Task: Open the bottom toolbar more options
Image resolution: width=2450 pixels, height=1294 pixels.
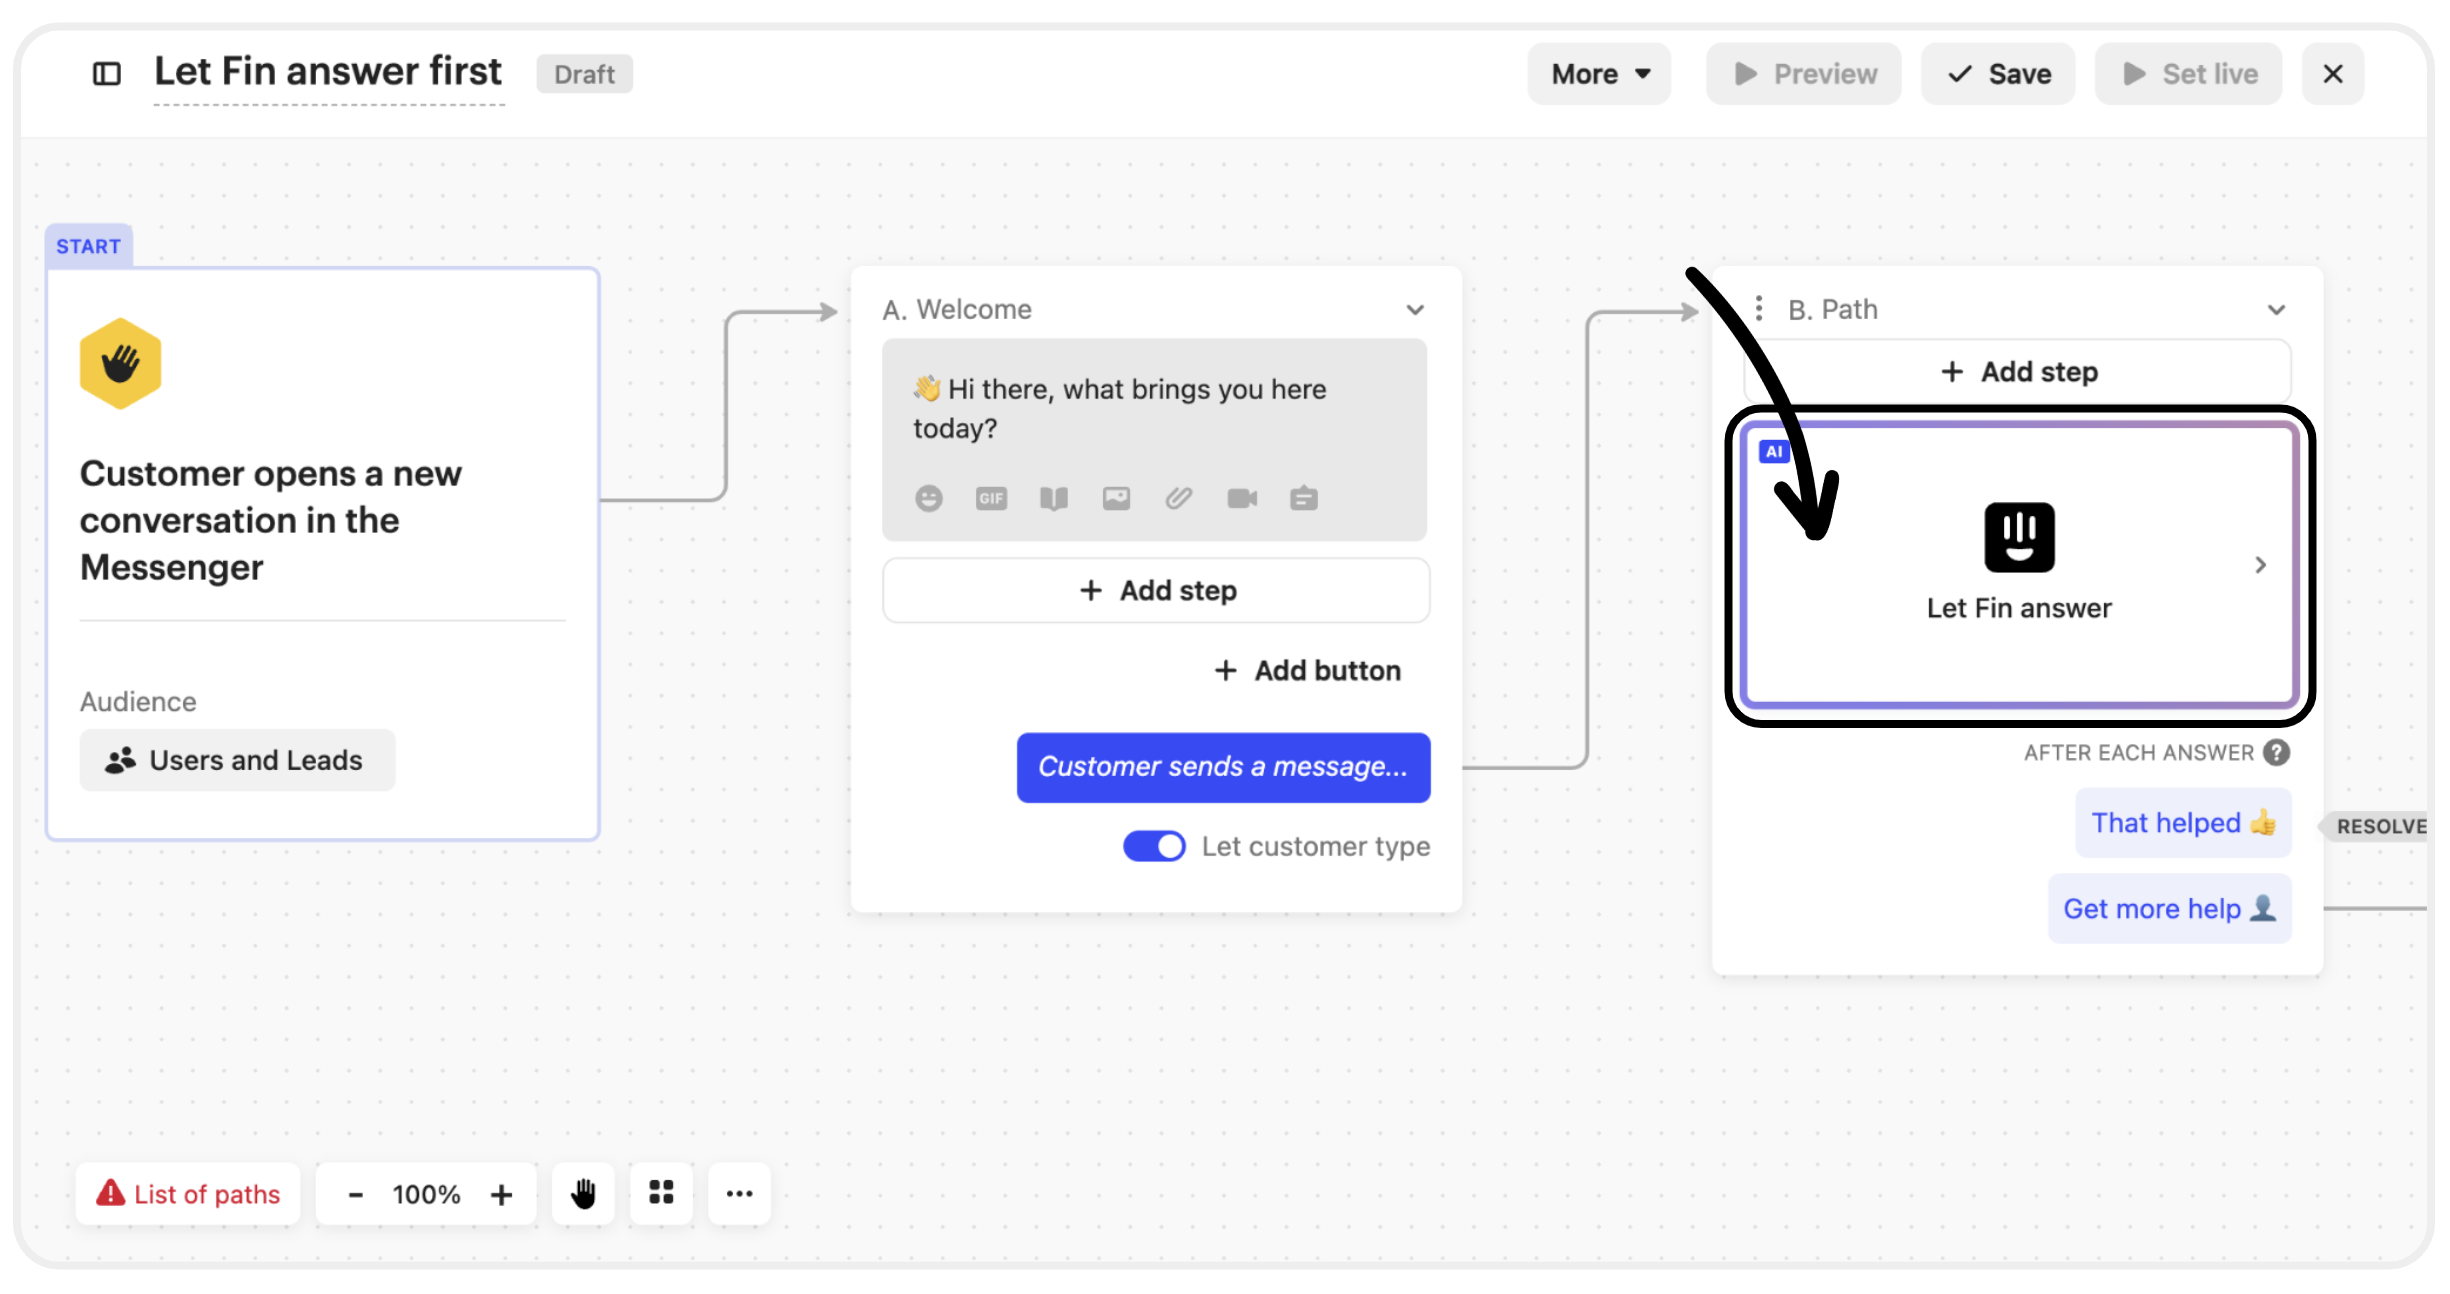Action: tap(739, 1193)
